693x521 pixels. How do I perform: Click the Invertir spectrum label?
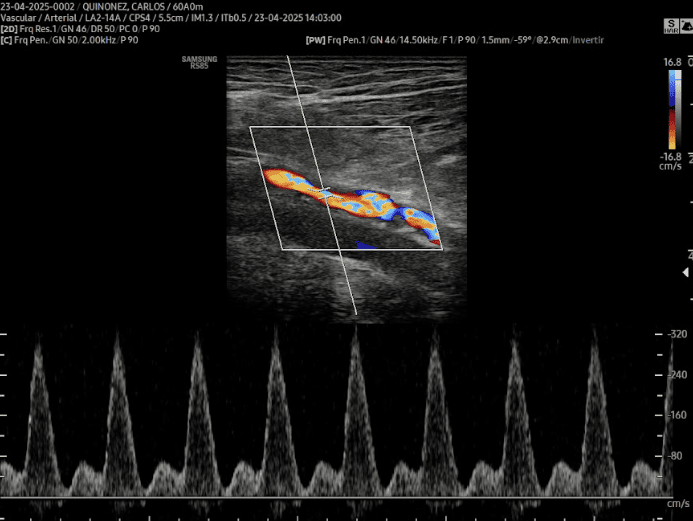click(x=584, y=40)
